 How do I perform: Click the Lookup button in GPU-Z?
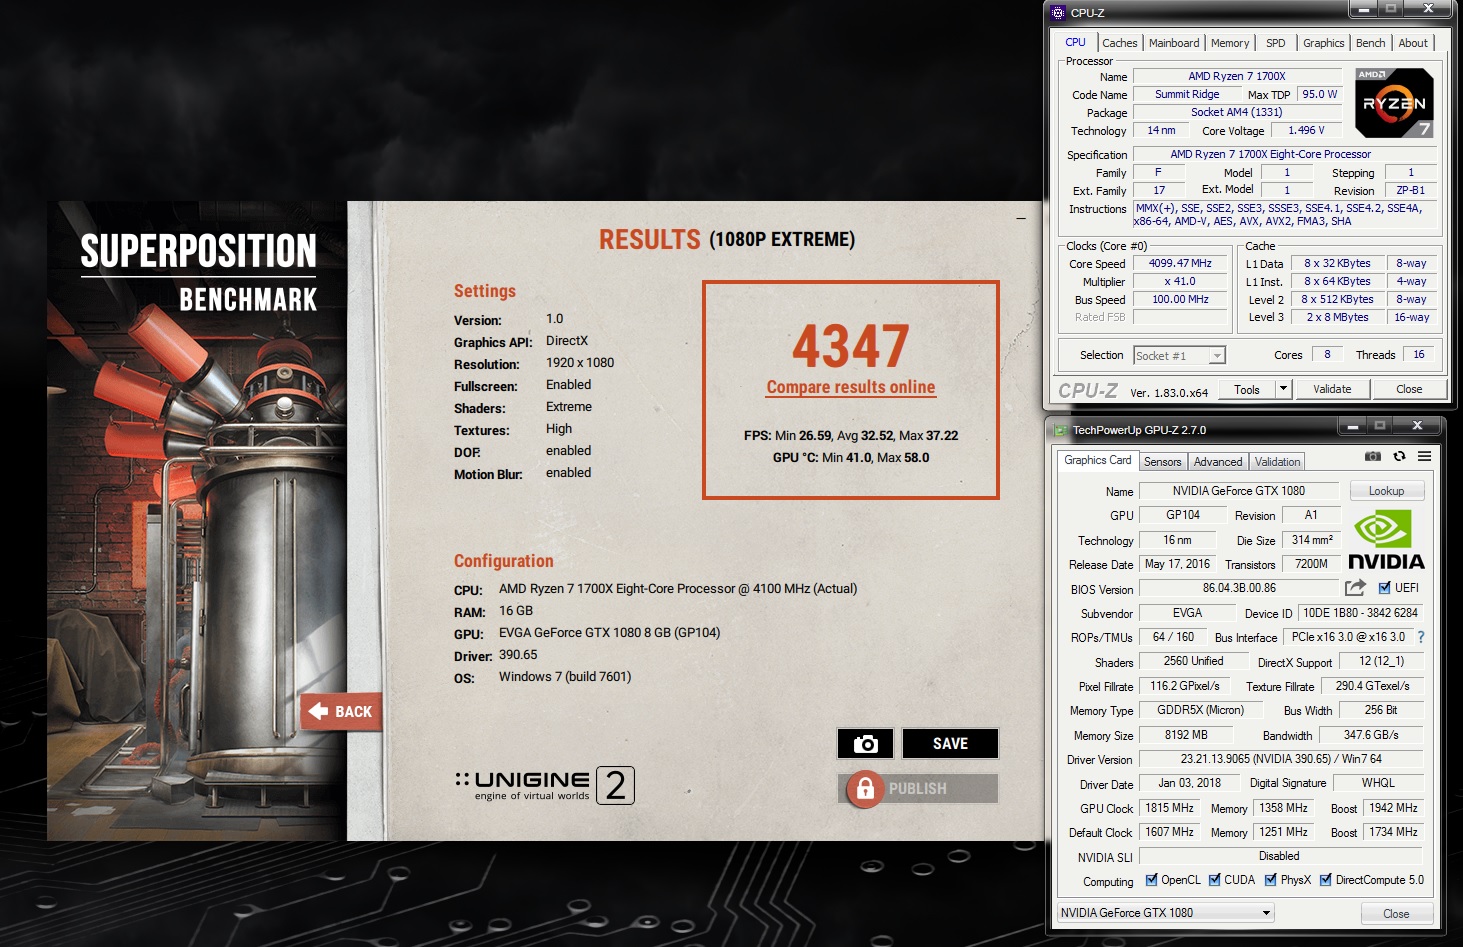coord(1386,491)
